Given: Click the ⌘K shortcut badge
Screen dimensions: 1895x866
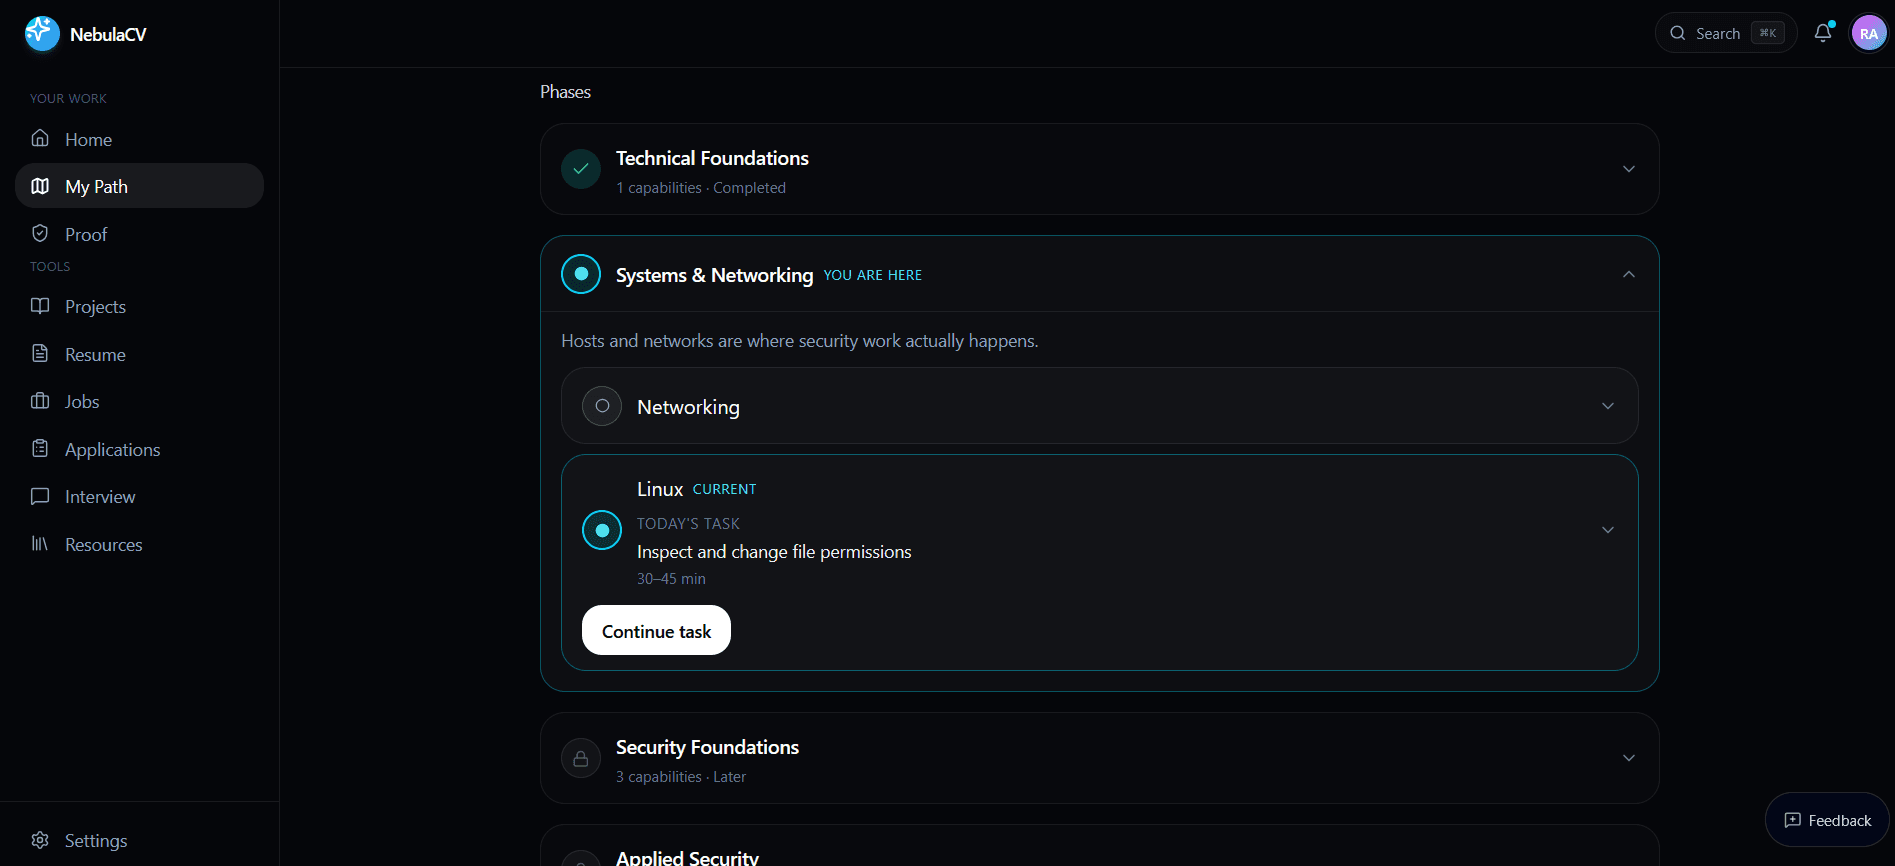Looking at the screenshot, I should coord(1768,33).
